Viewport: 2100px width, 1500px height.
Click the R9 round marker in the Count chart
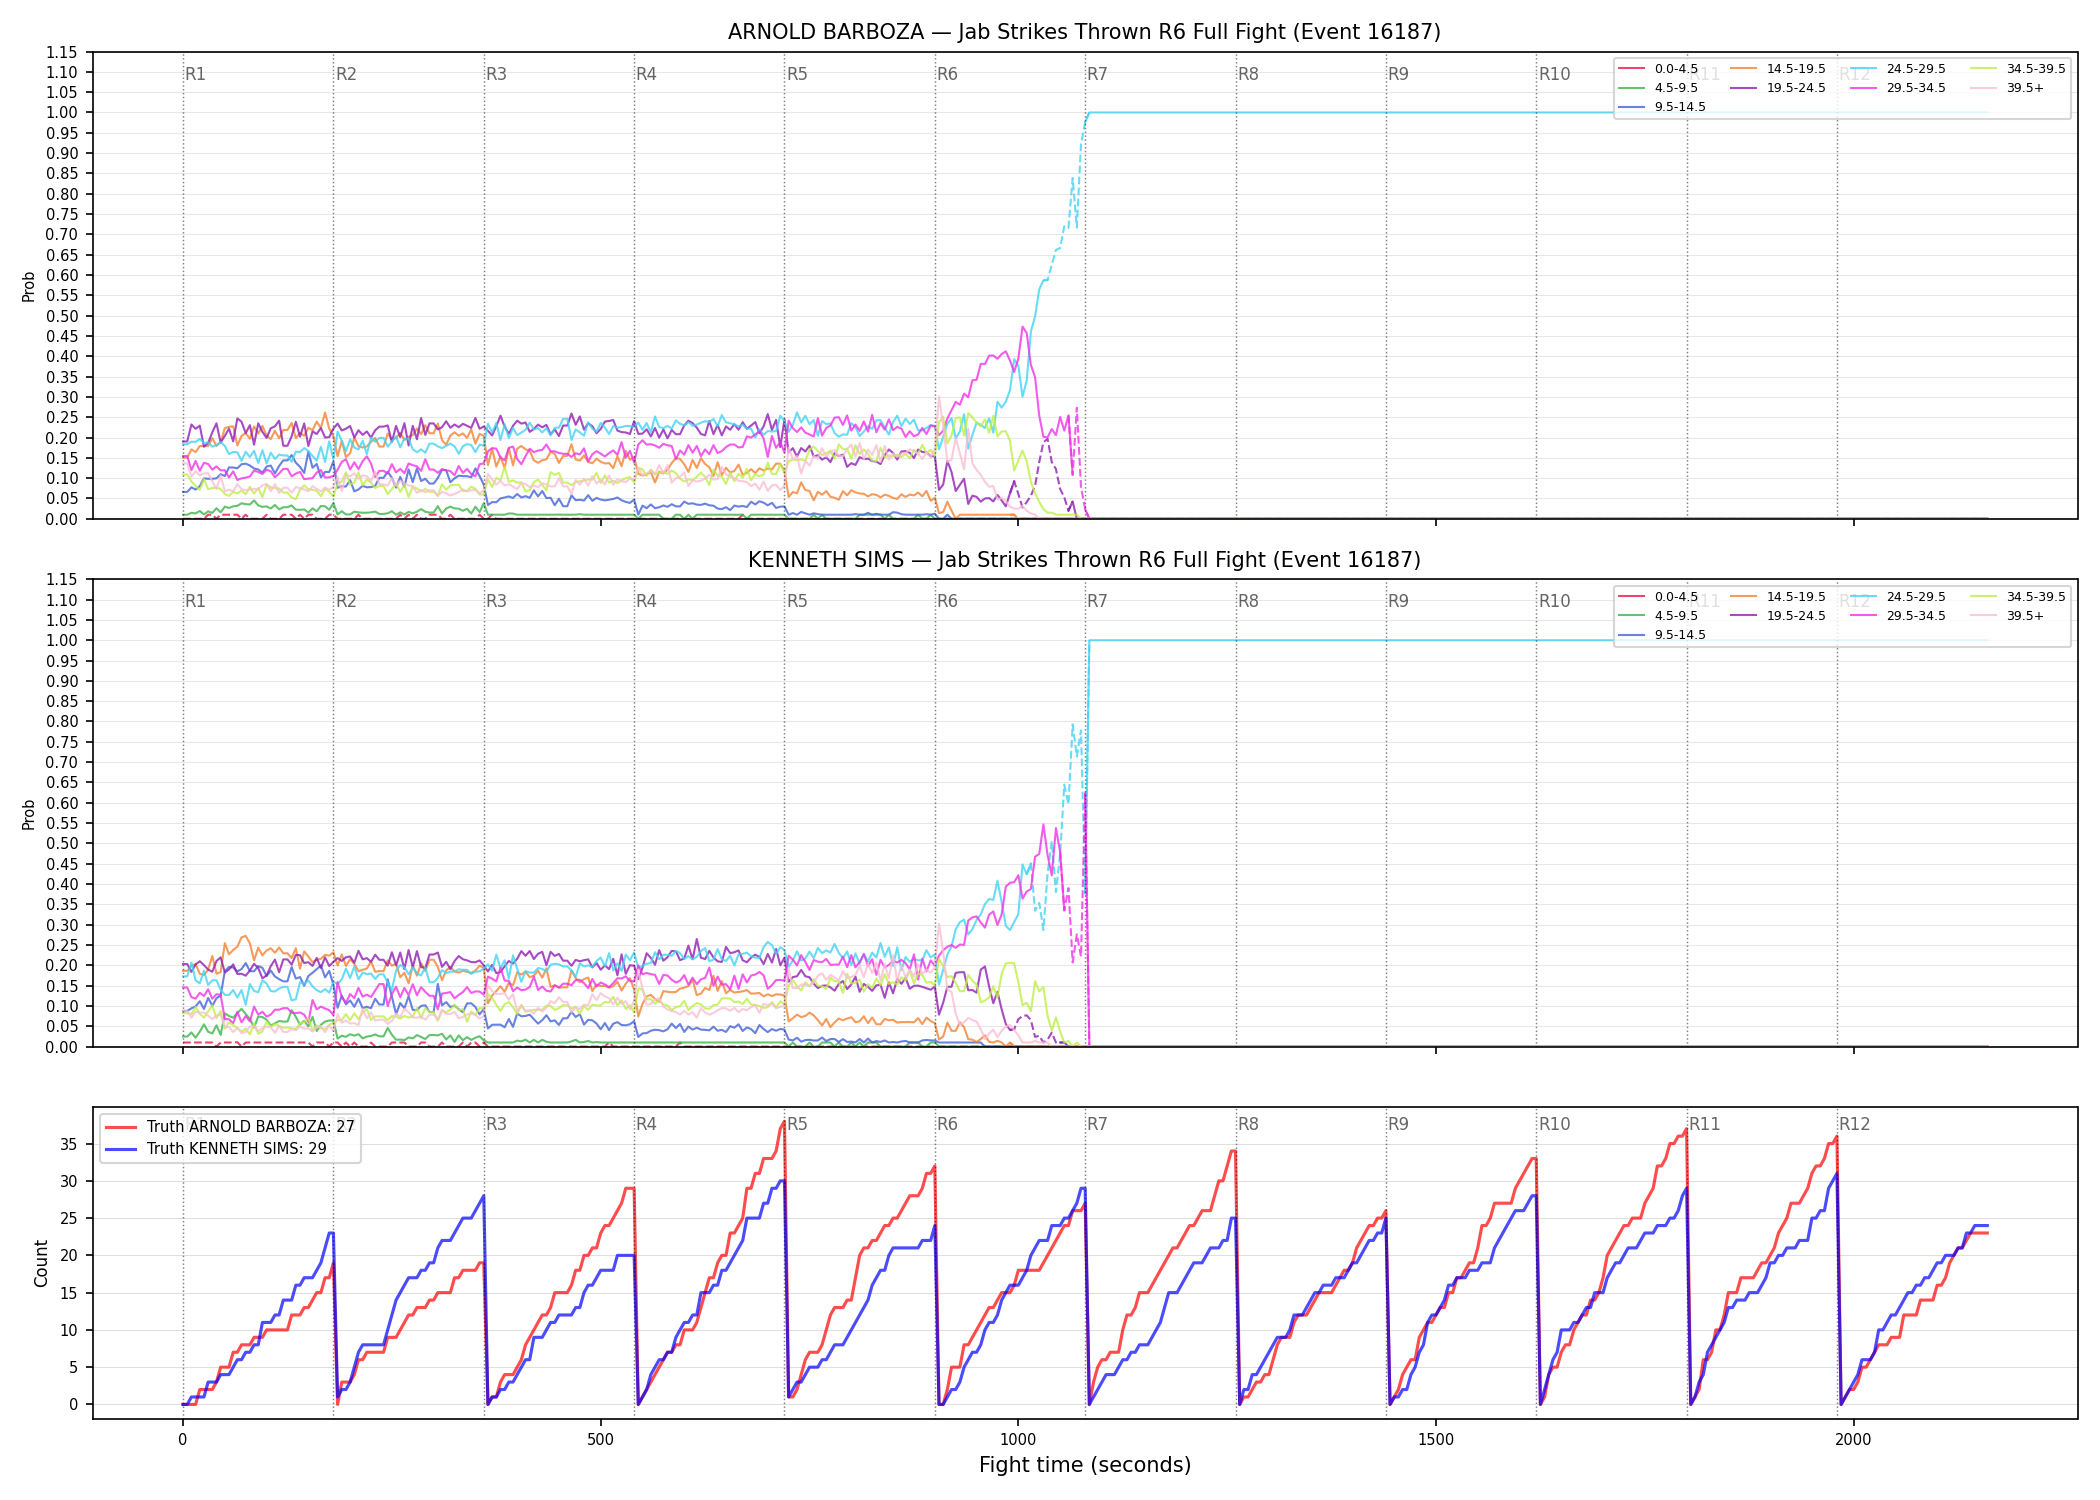[1398, 1124]
